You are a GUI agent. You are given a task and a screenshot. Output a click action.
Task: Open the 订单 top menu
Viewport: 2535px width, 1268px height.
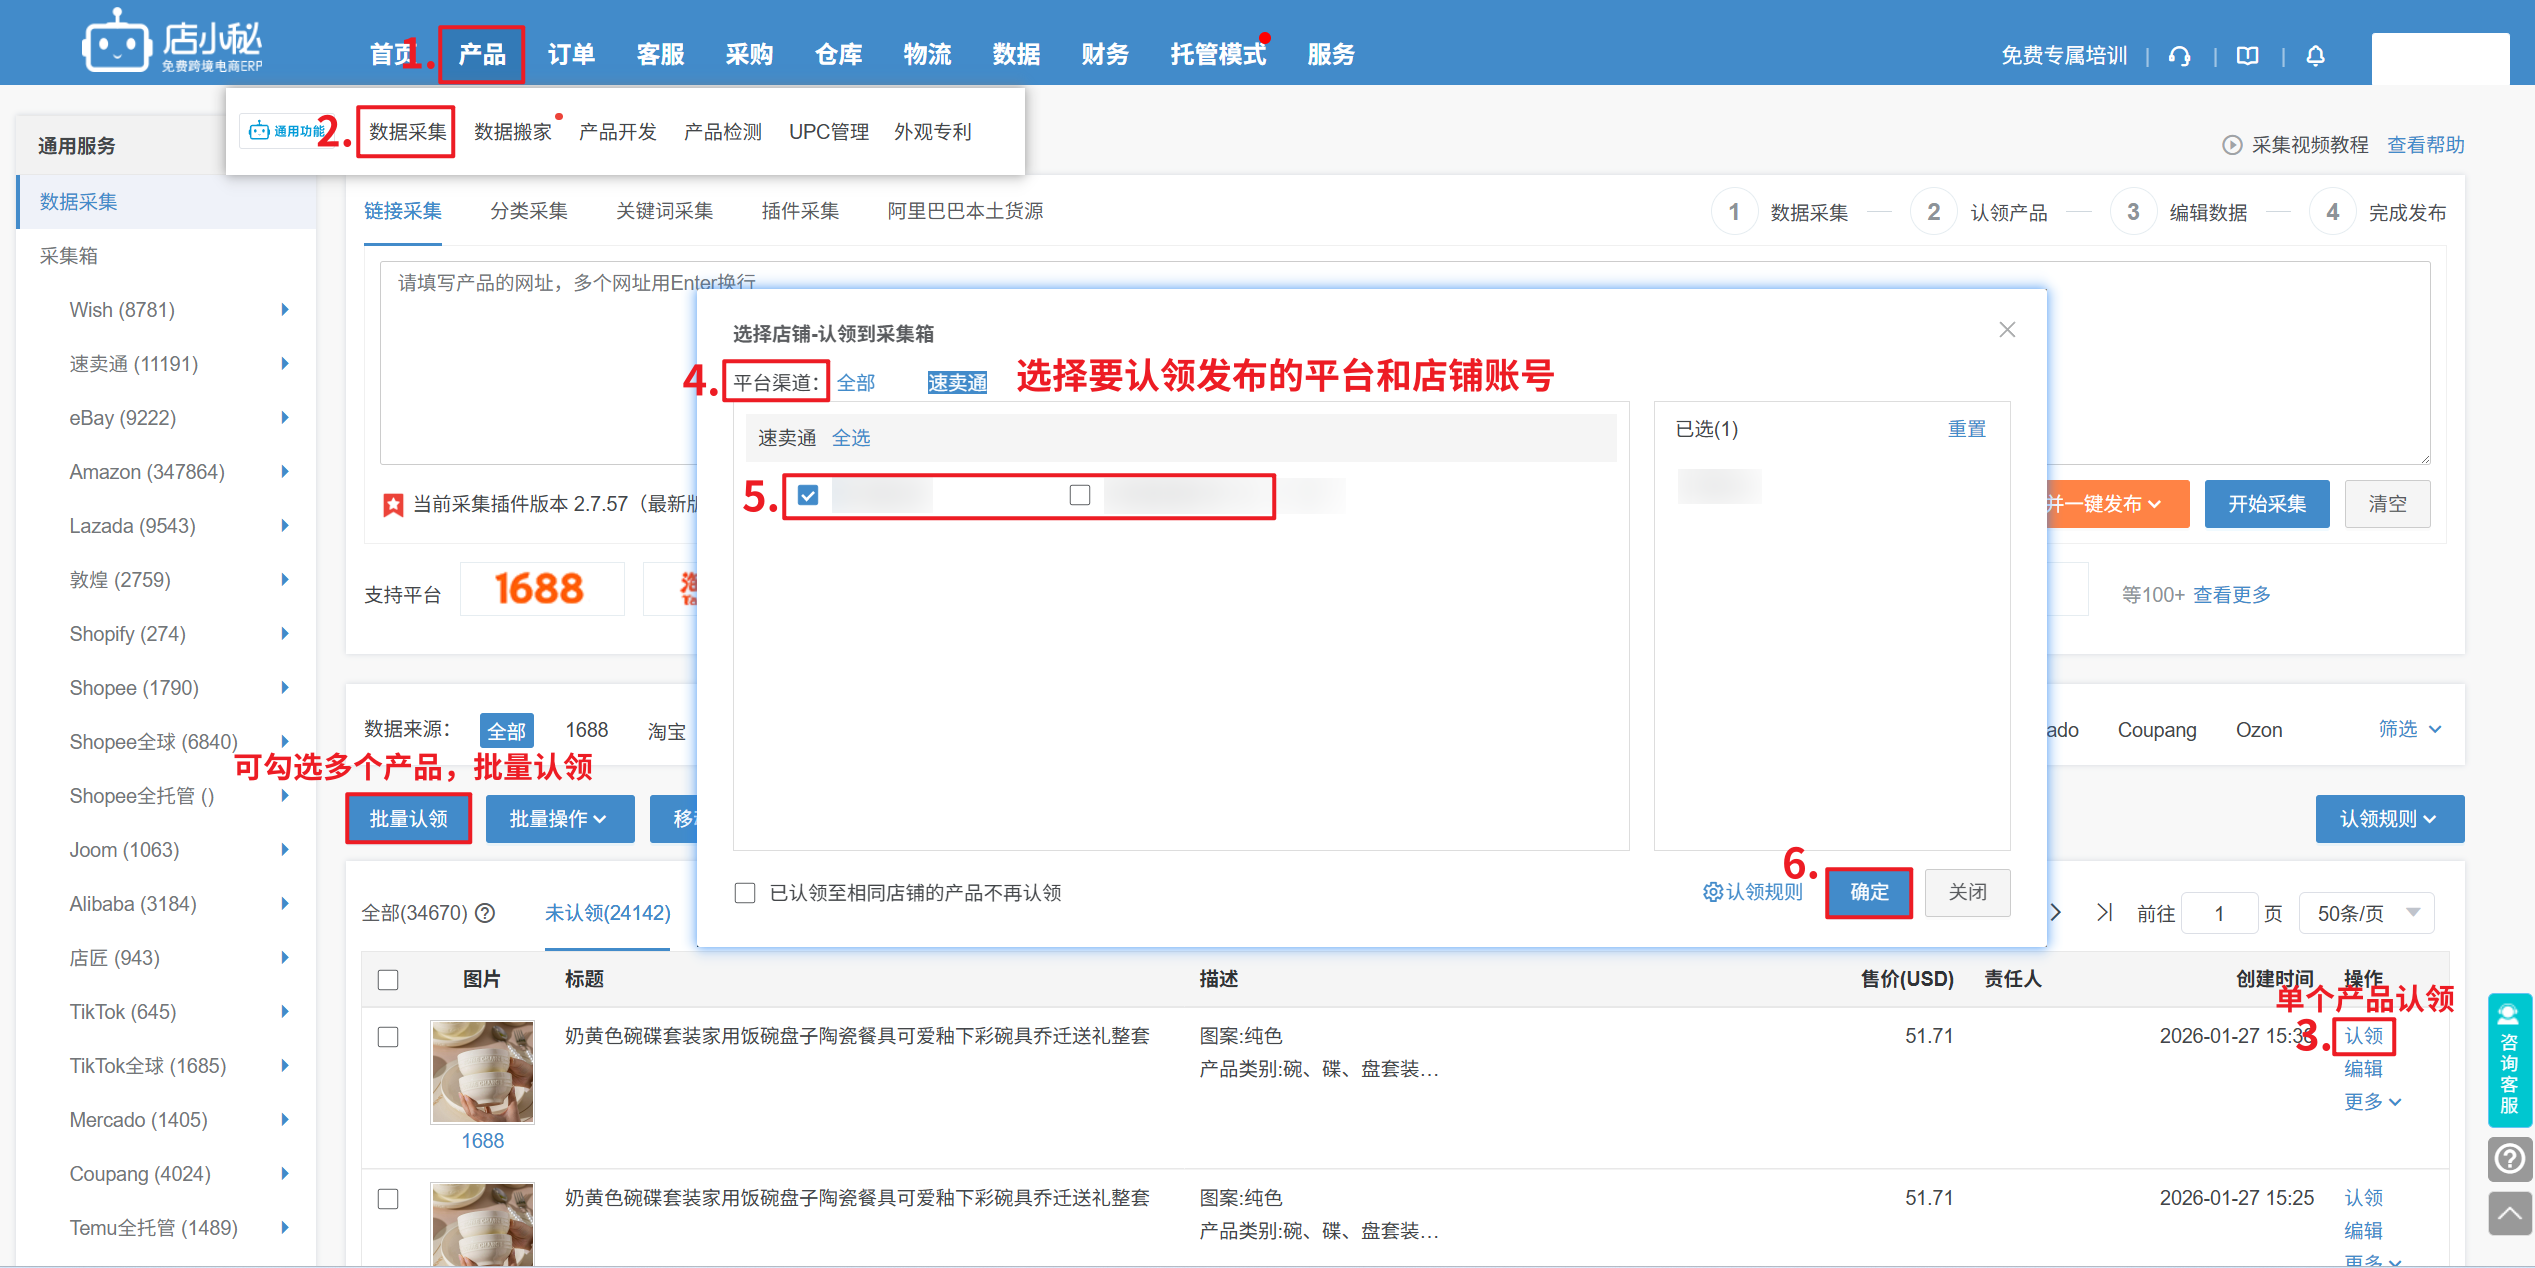pos(571,55)
